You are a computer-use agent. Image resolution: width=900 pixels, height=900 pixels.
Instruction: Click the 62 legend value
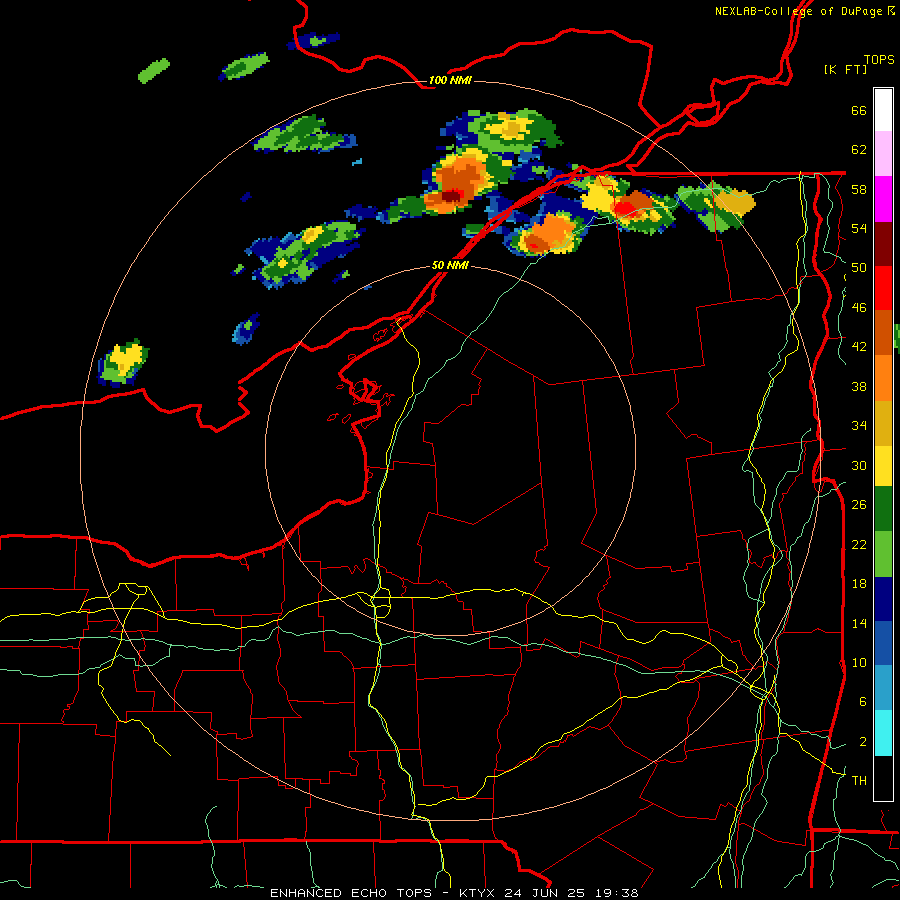click(859, 150)
